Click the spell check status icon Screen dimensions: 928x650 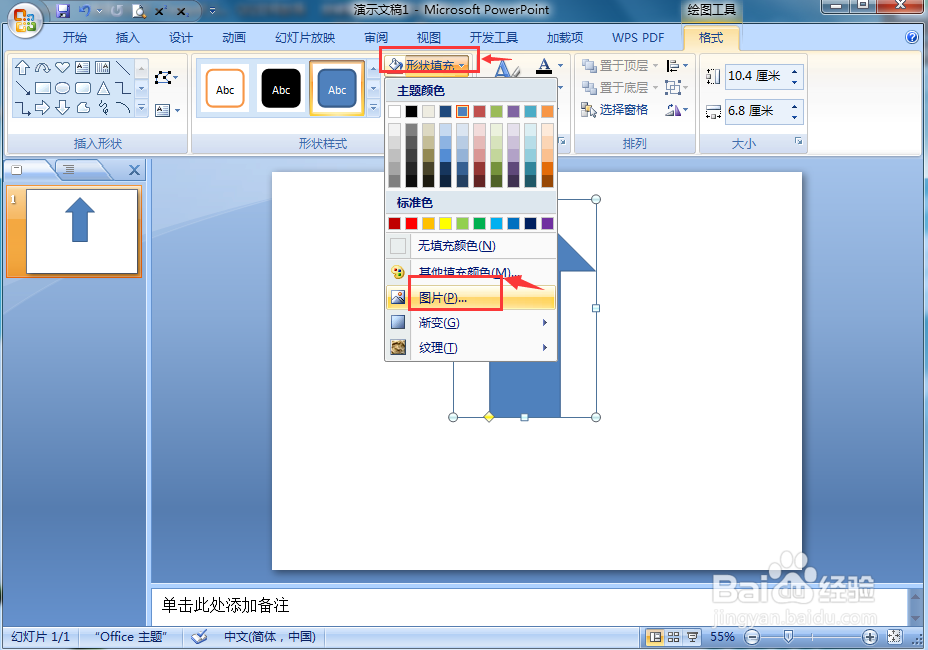point(199,637)
